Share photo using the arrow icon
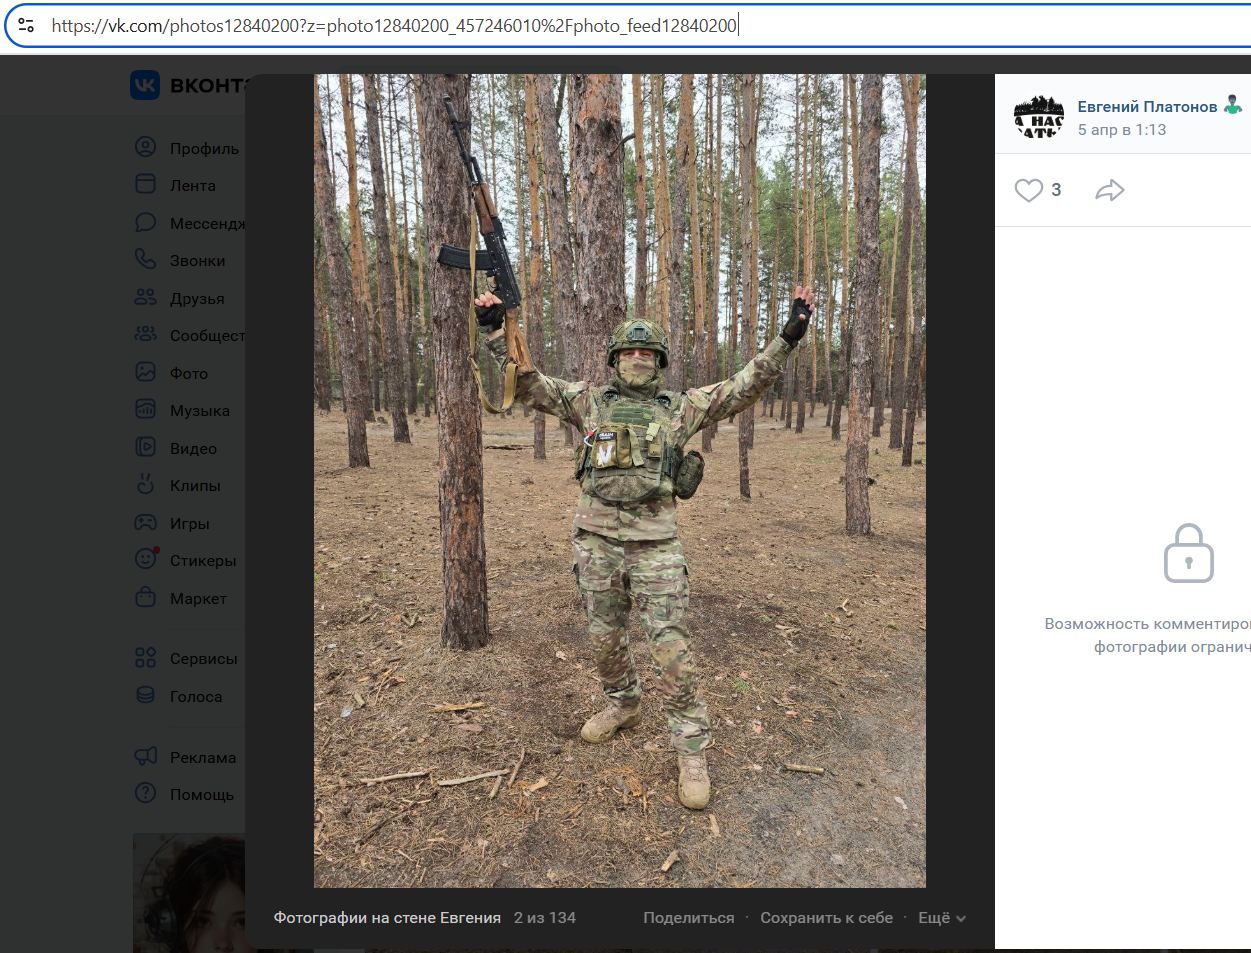This screenshot has width=1251, height=953. (1110, 190)
